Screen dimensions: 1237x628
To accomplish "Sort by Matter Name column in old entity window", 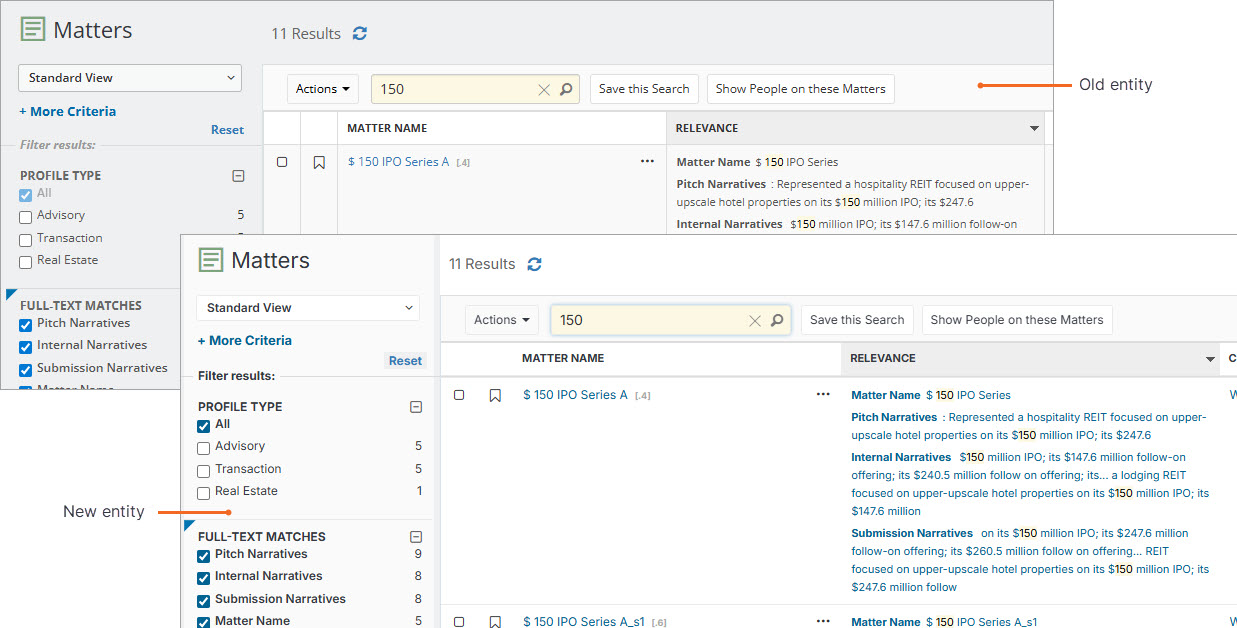I will (387, 128).
